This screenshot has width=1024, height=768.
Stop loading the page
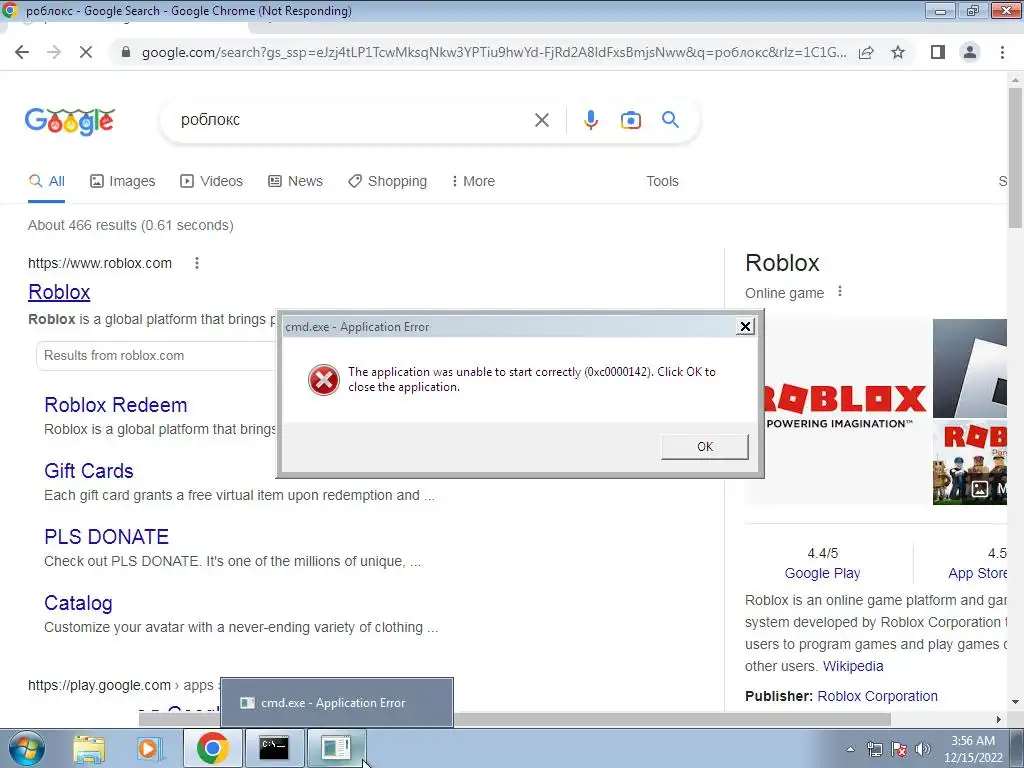point(86,52)
